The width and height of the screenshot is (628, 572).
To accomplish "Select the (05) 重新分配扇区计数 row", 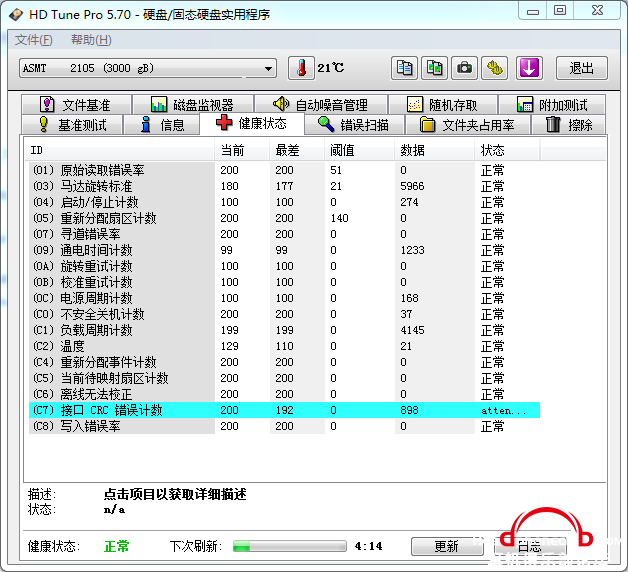I will [284, 218].
